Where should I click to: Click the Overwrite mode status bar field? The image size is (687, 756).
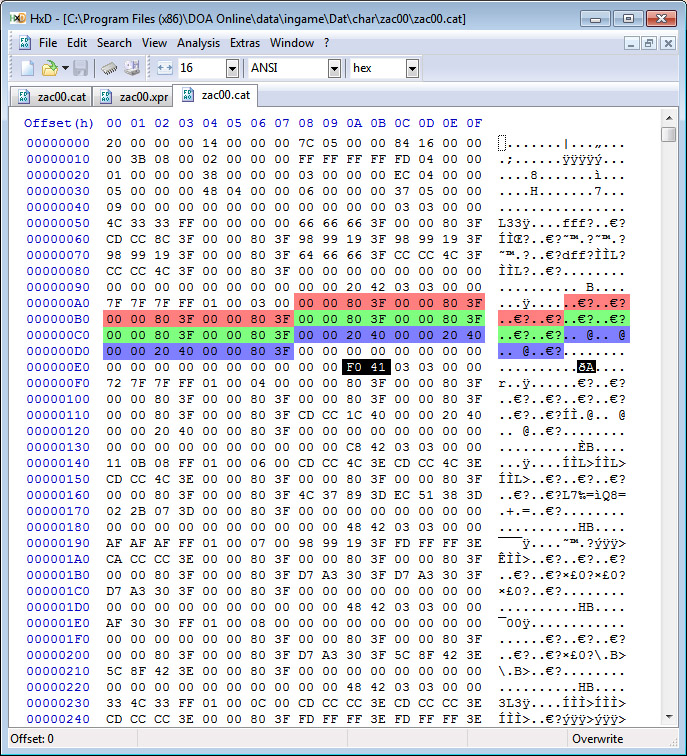[x=597, y=739]
